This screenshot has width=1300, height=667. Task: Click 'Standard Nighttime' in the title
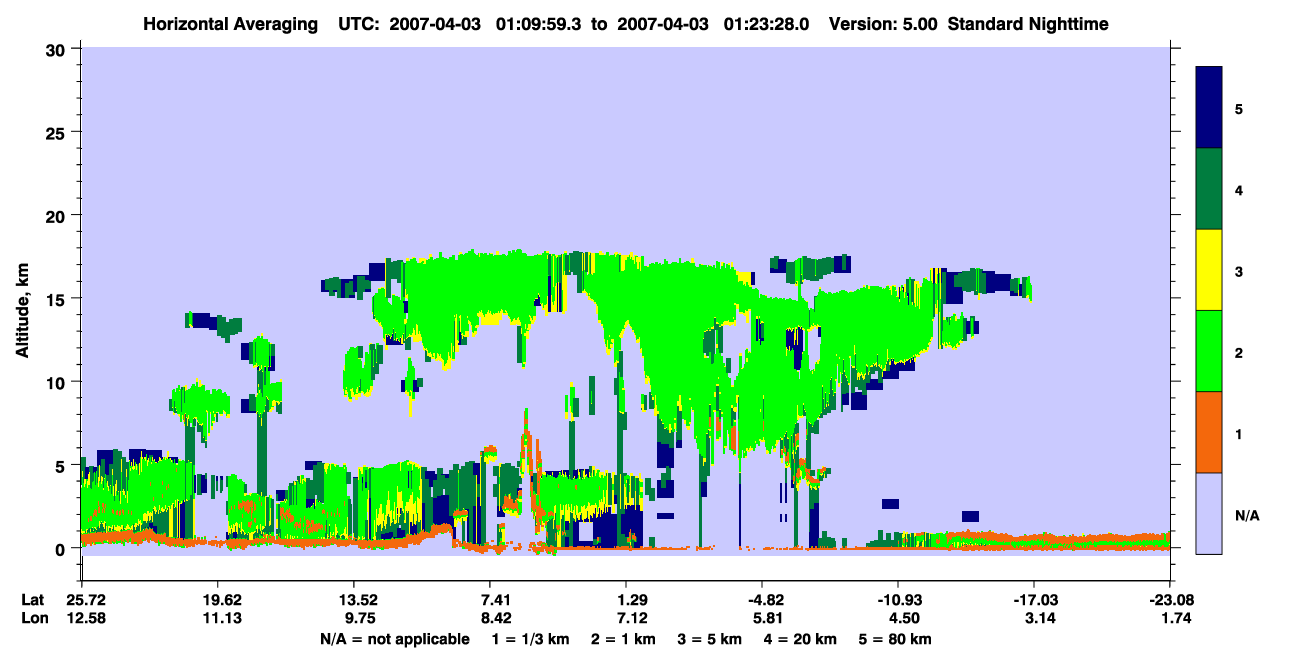[x=1027, y=23]
